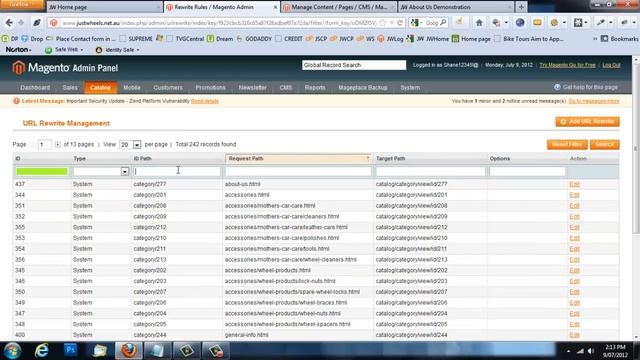Open the Newsletter menu
This screenshot has width=640, height=360.
(252, 88)
